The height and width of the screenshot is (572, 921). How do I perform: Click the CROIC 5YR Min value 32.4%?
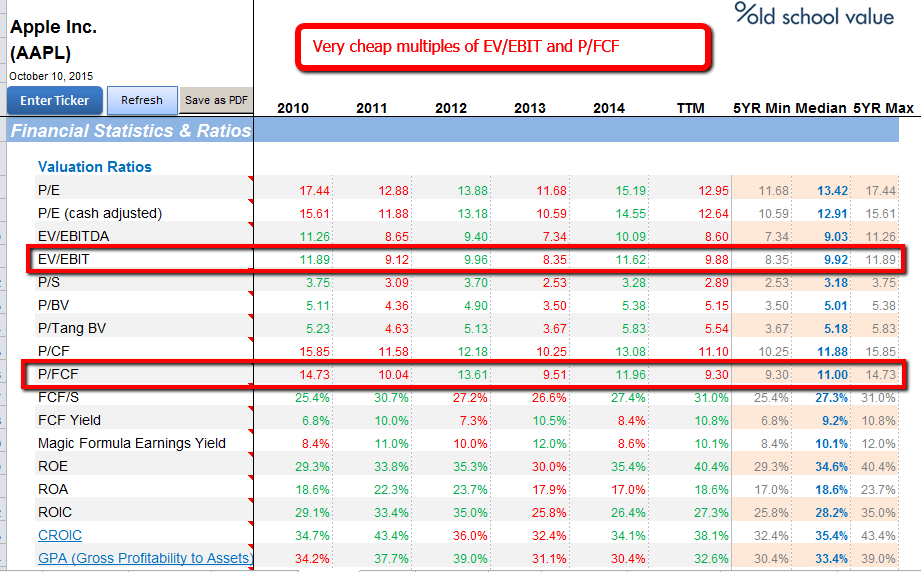[771, 536]
